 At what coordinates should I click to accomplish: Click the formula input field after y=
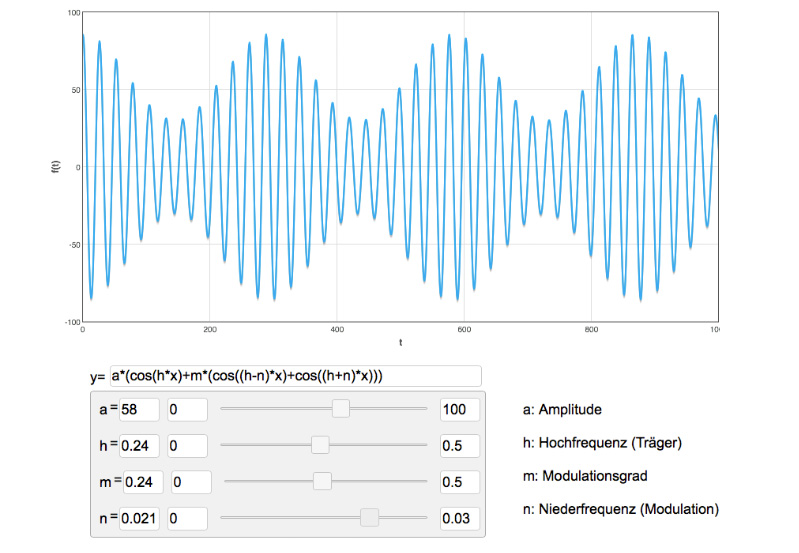[x=295, y=376]
